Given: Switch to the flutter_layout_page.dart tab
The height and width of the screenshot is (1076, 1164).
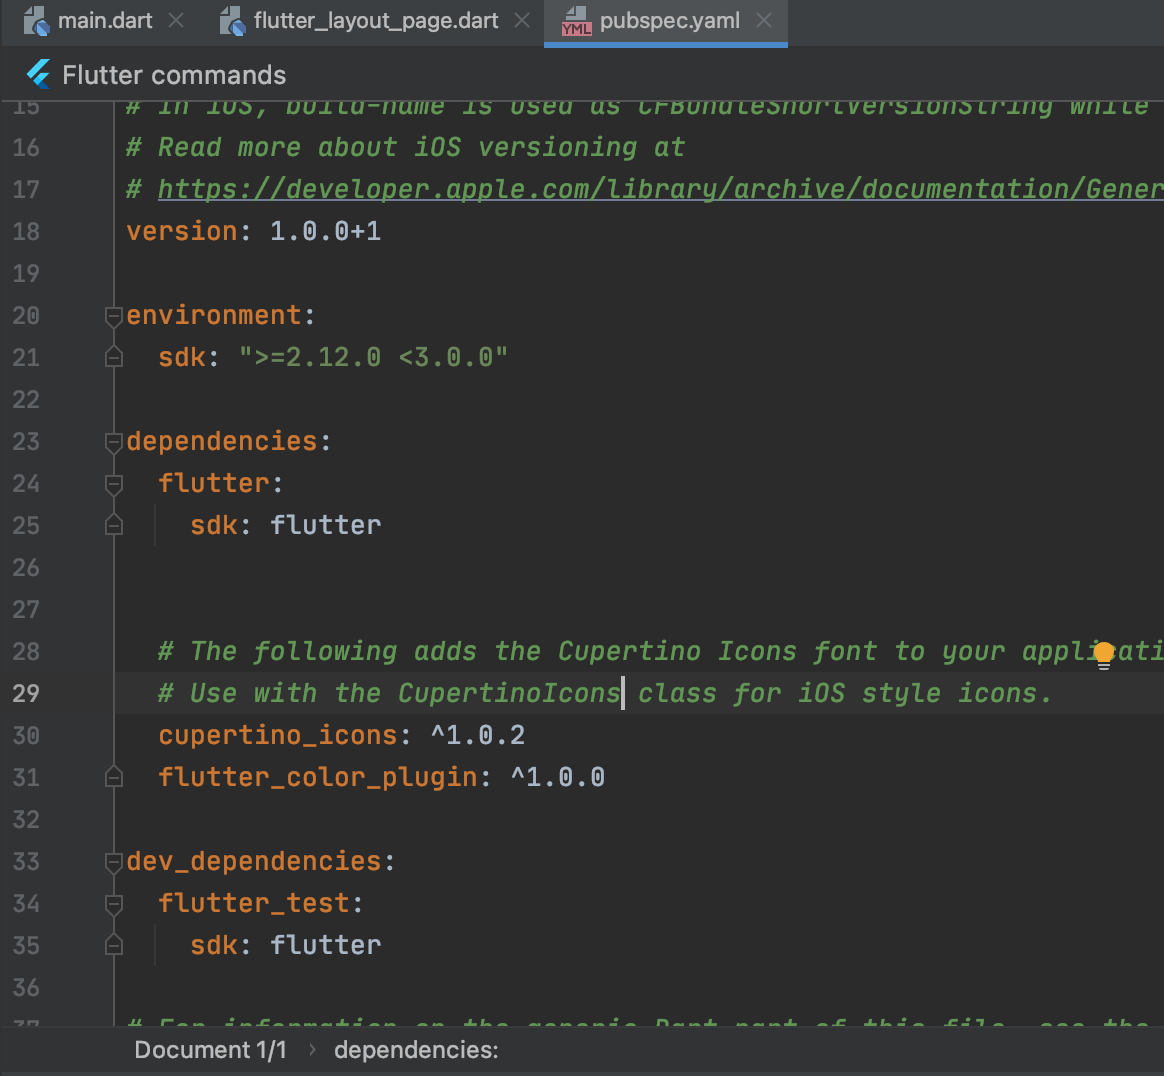Looking at the screenshot, I should [376, 21].
